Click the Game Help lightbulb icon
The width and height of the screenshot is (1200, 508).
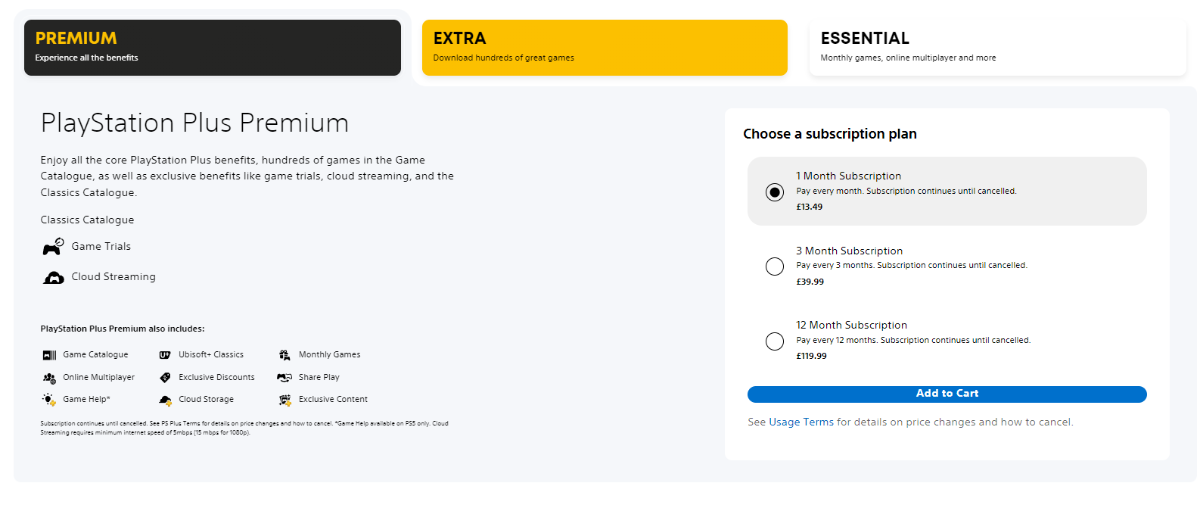pos(49,400)
